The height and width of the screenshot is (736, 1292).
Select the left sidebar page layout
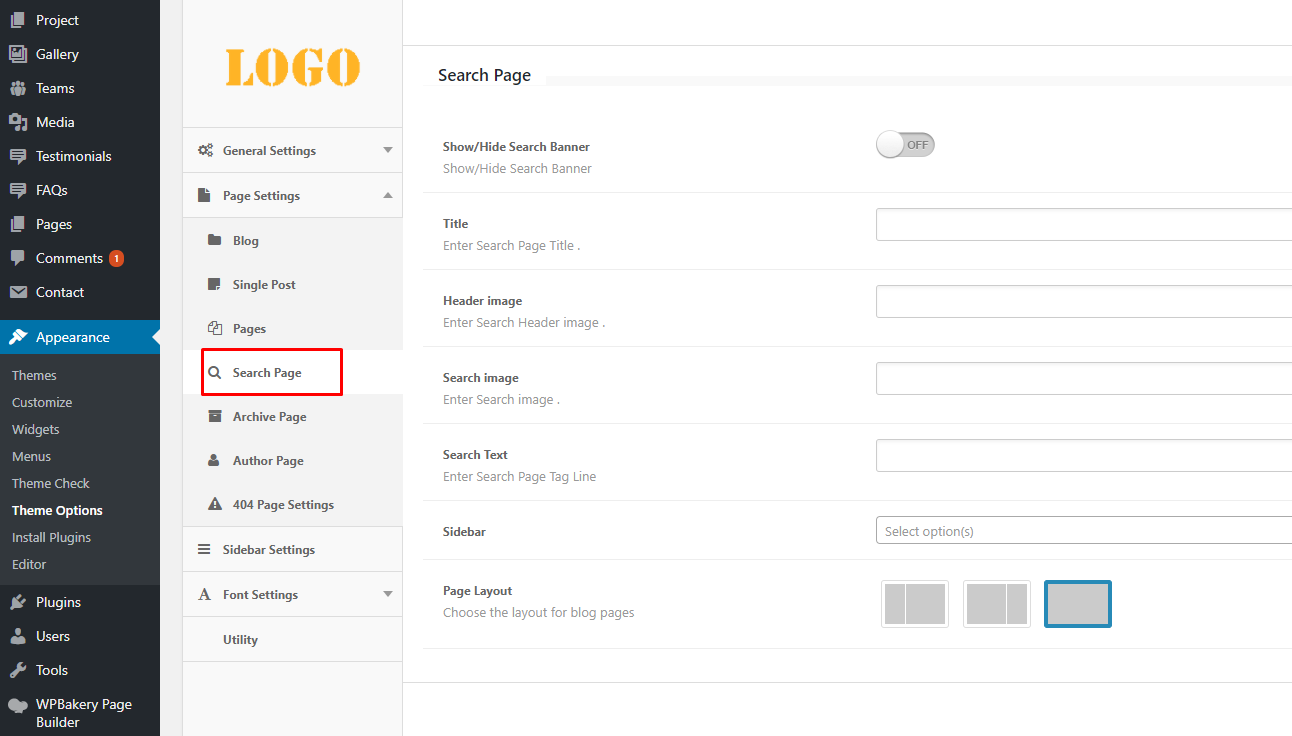pyautogui.click(x=914, y=604)
